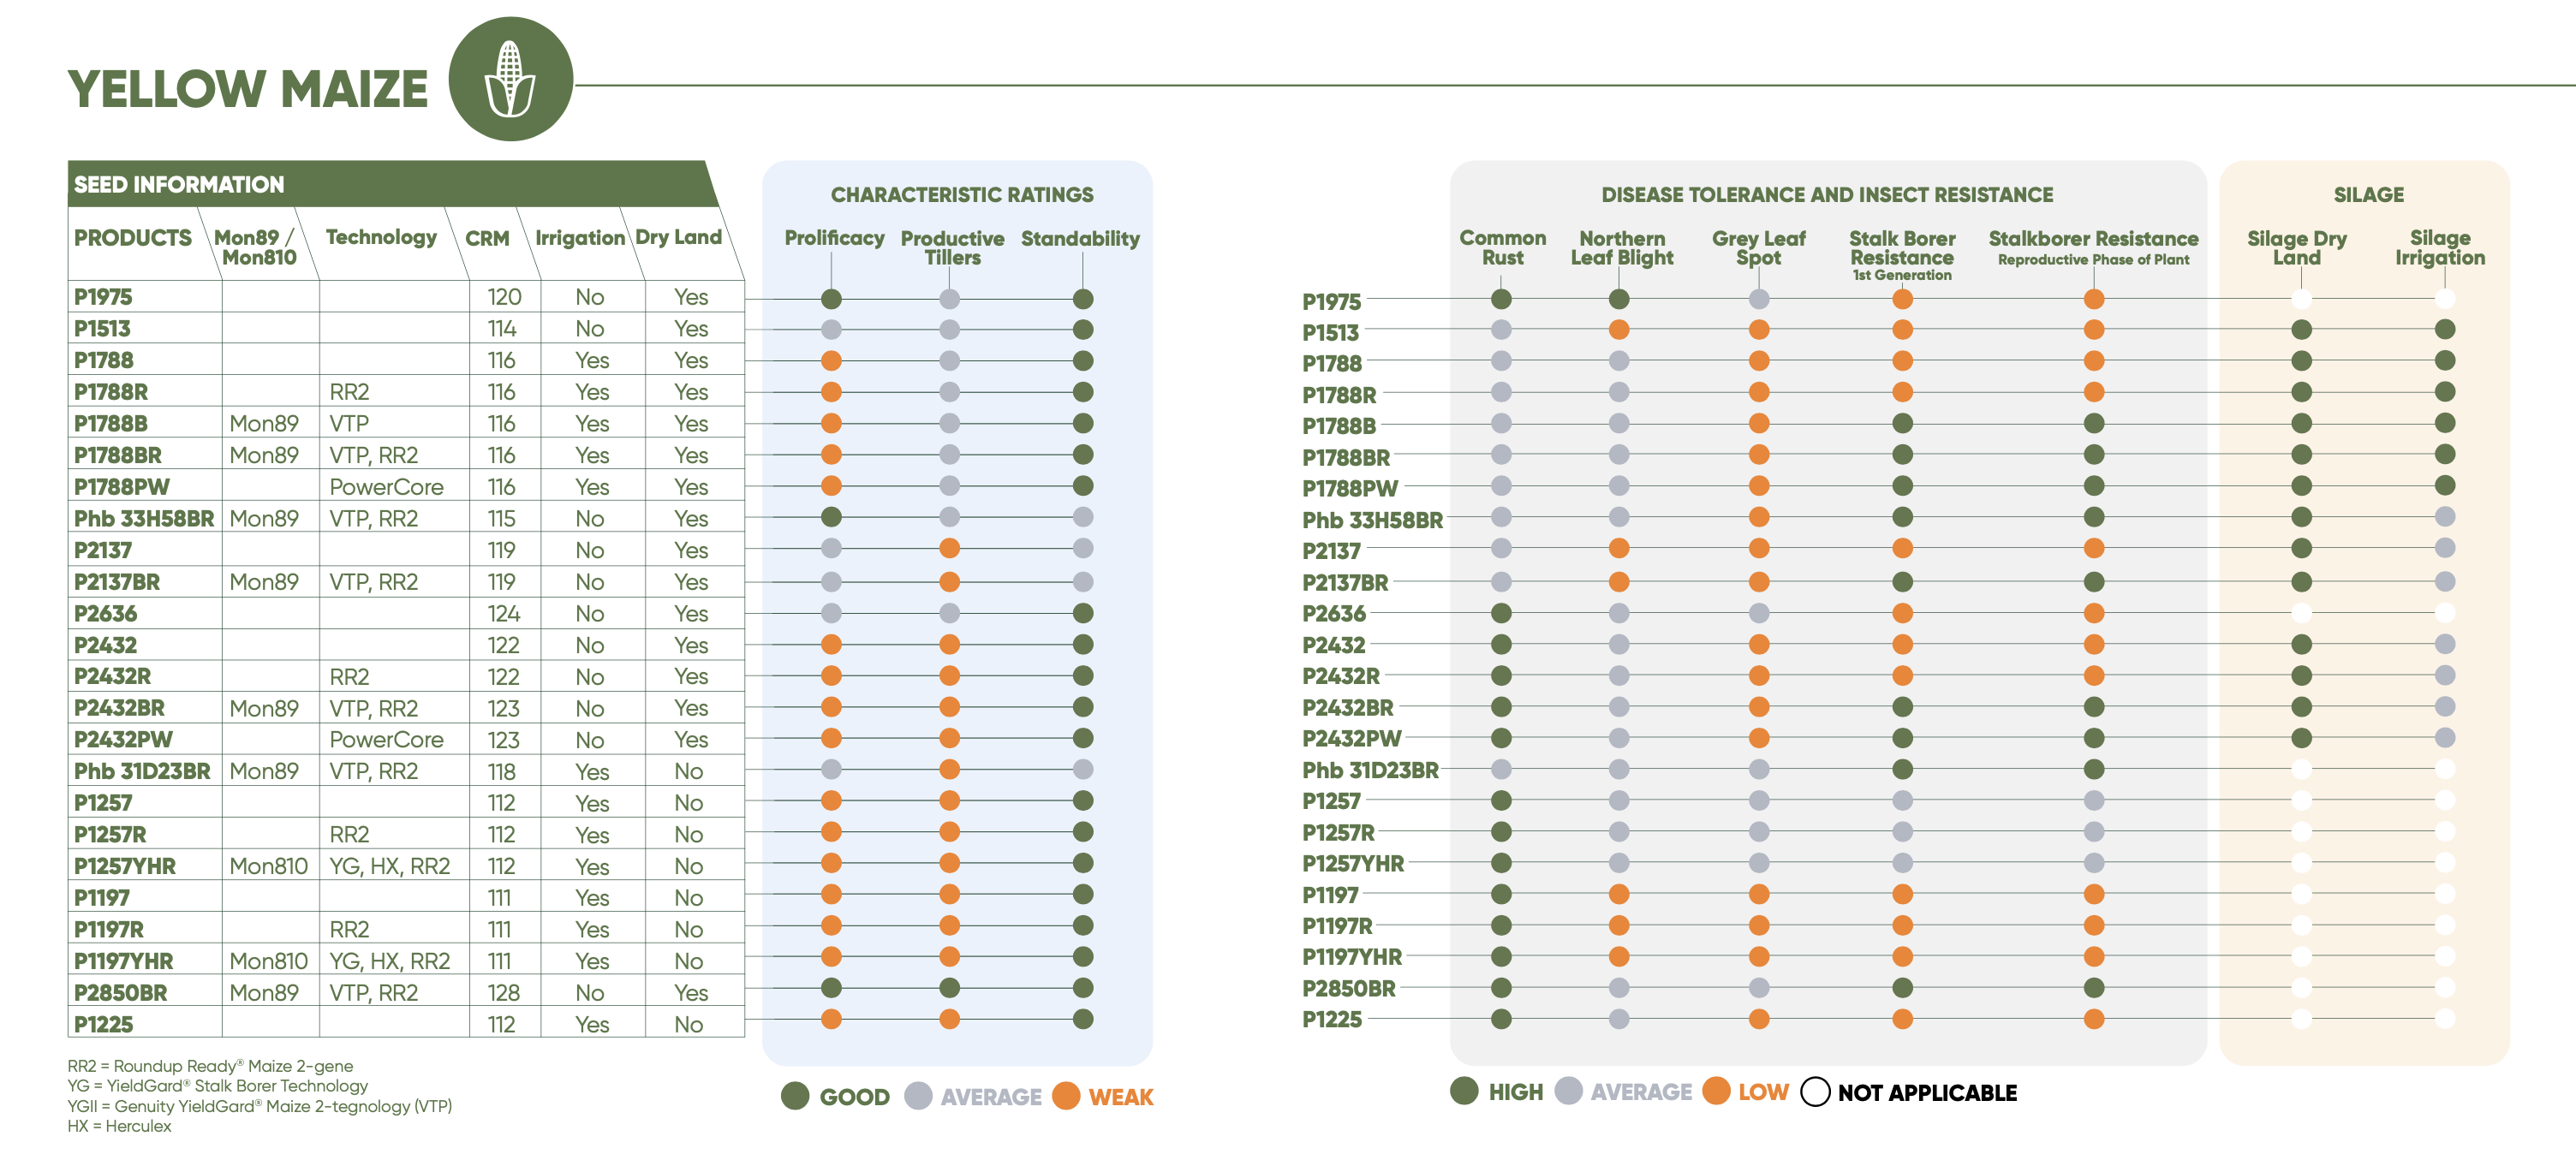Click the P1225 Common Rust rating dot
Screen dimensions: 2576x1166
click(1500, 1019)
